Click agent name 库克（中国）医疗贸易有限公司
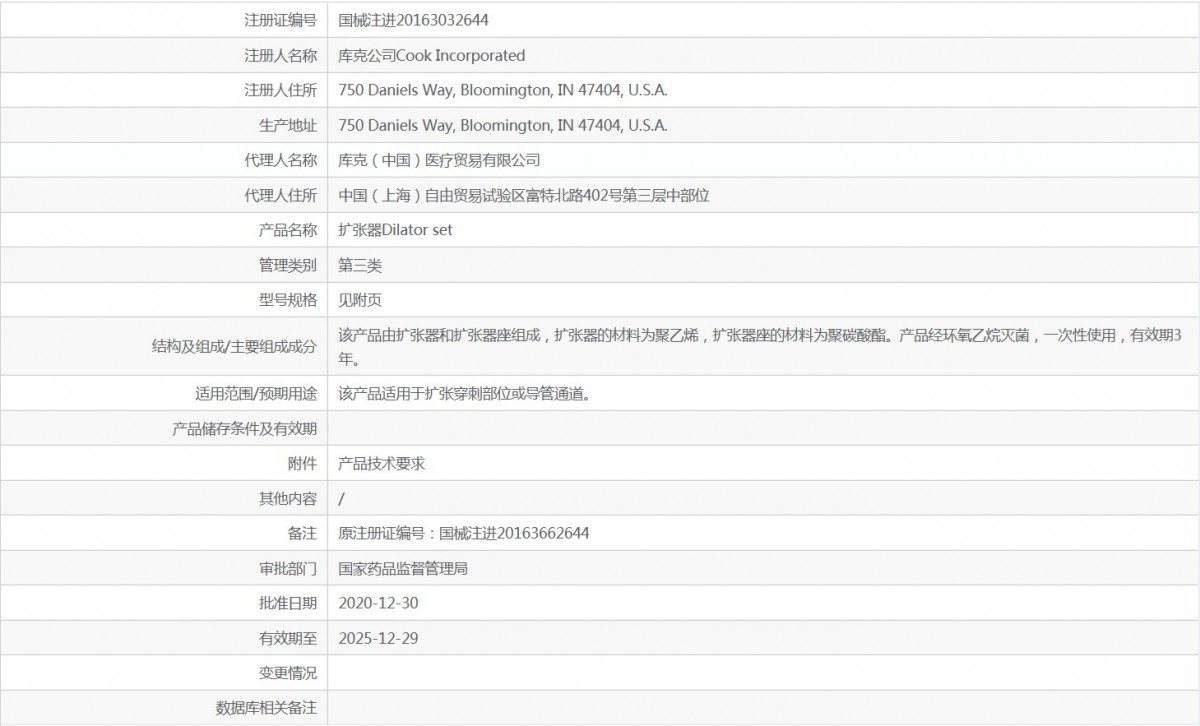The image size is (1200, 726). coord(439,160)
